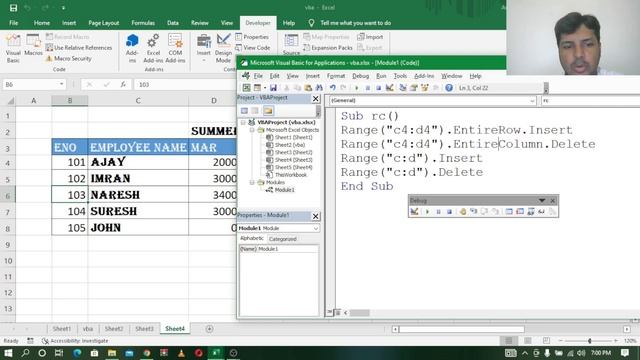Click Properties in Controls group

coord(252,37)
